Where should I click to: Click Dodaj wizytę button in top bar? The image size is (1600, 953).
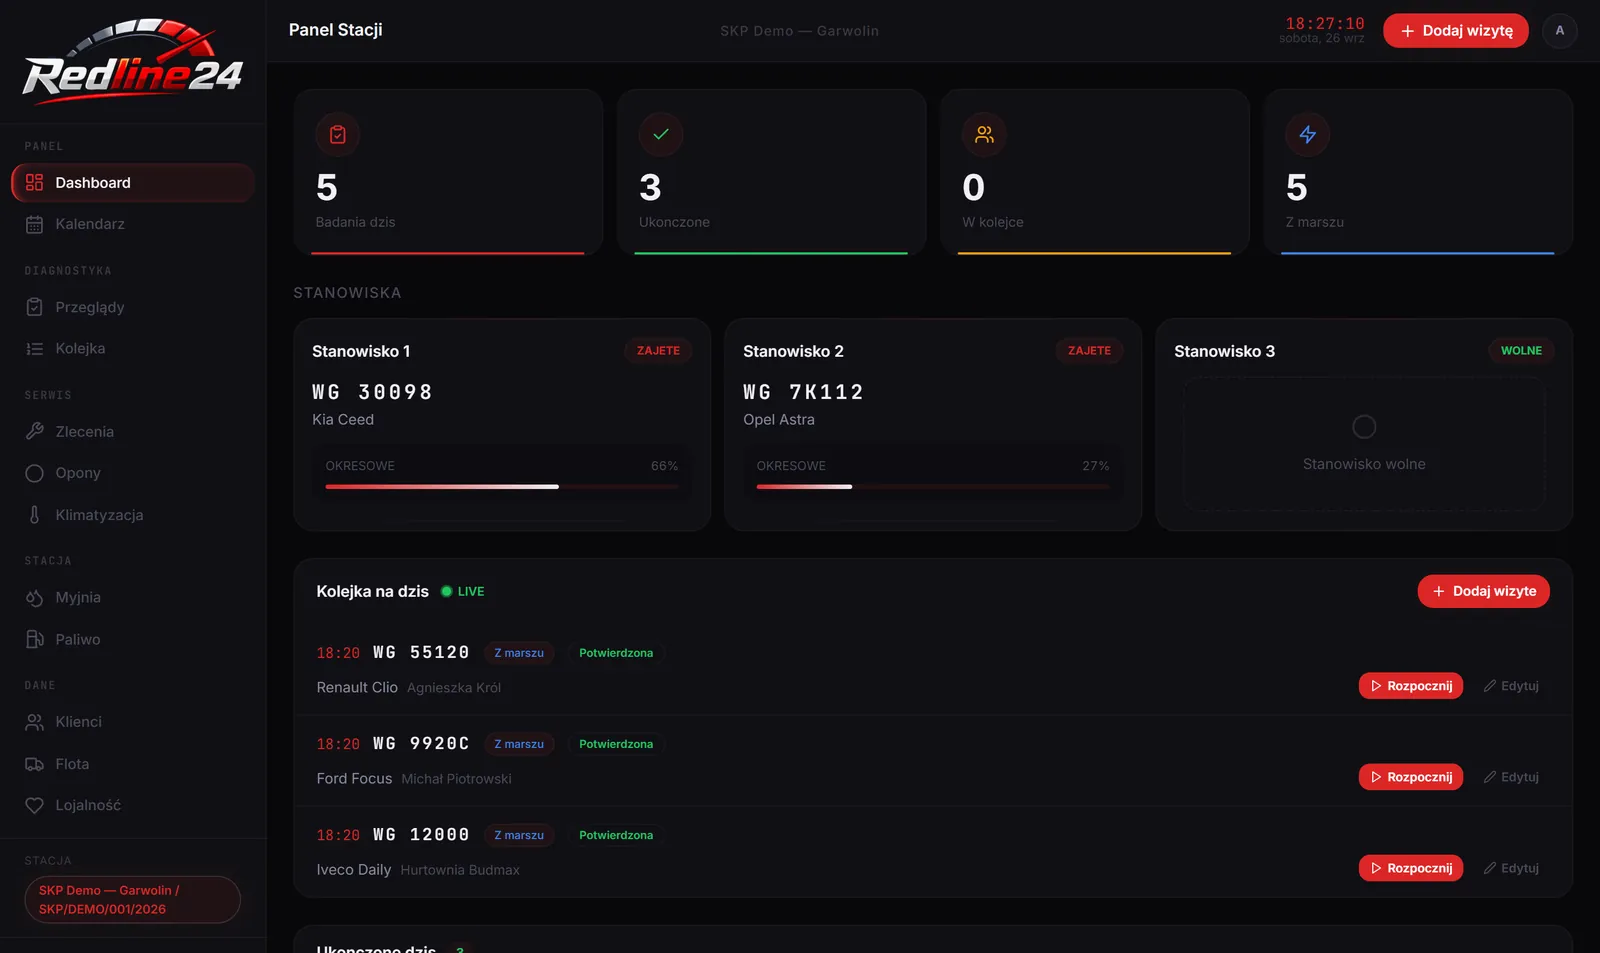[x=1456, y=31]
